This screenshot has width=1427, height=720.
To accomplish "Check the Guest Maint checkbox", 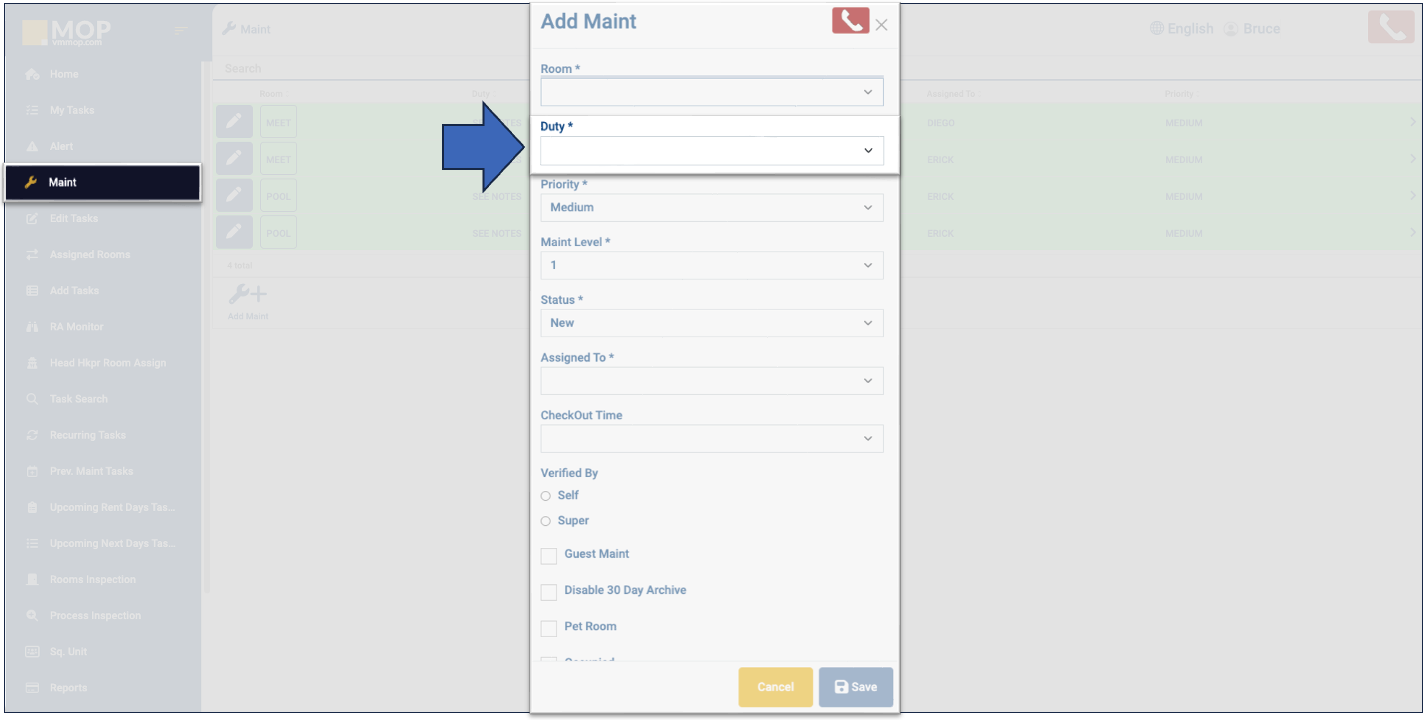I will (549, 556).
